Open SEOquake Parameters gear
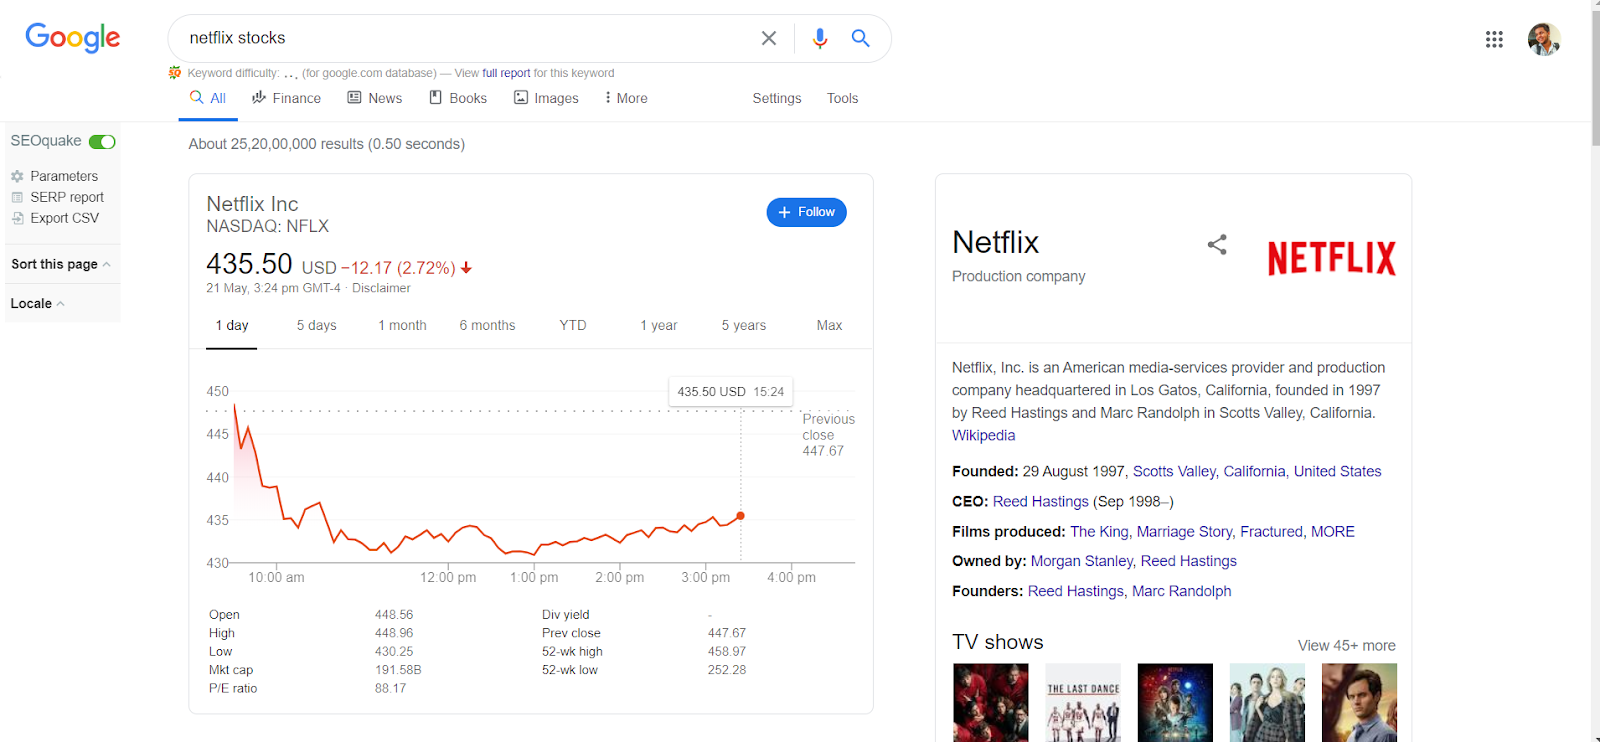 17,176
